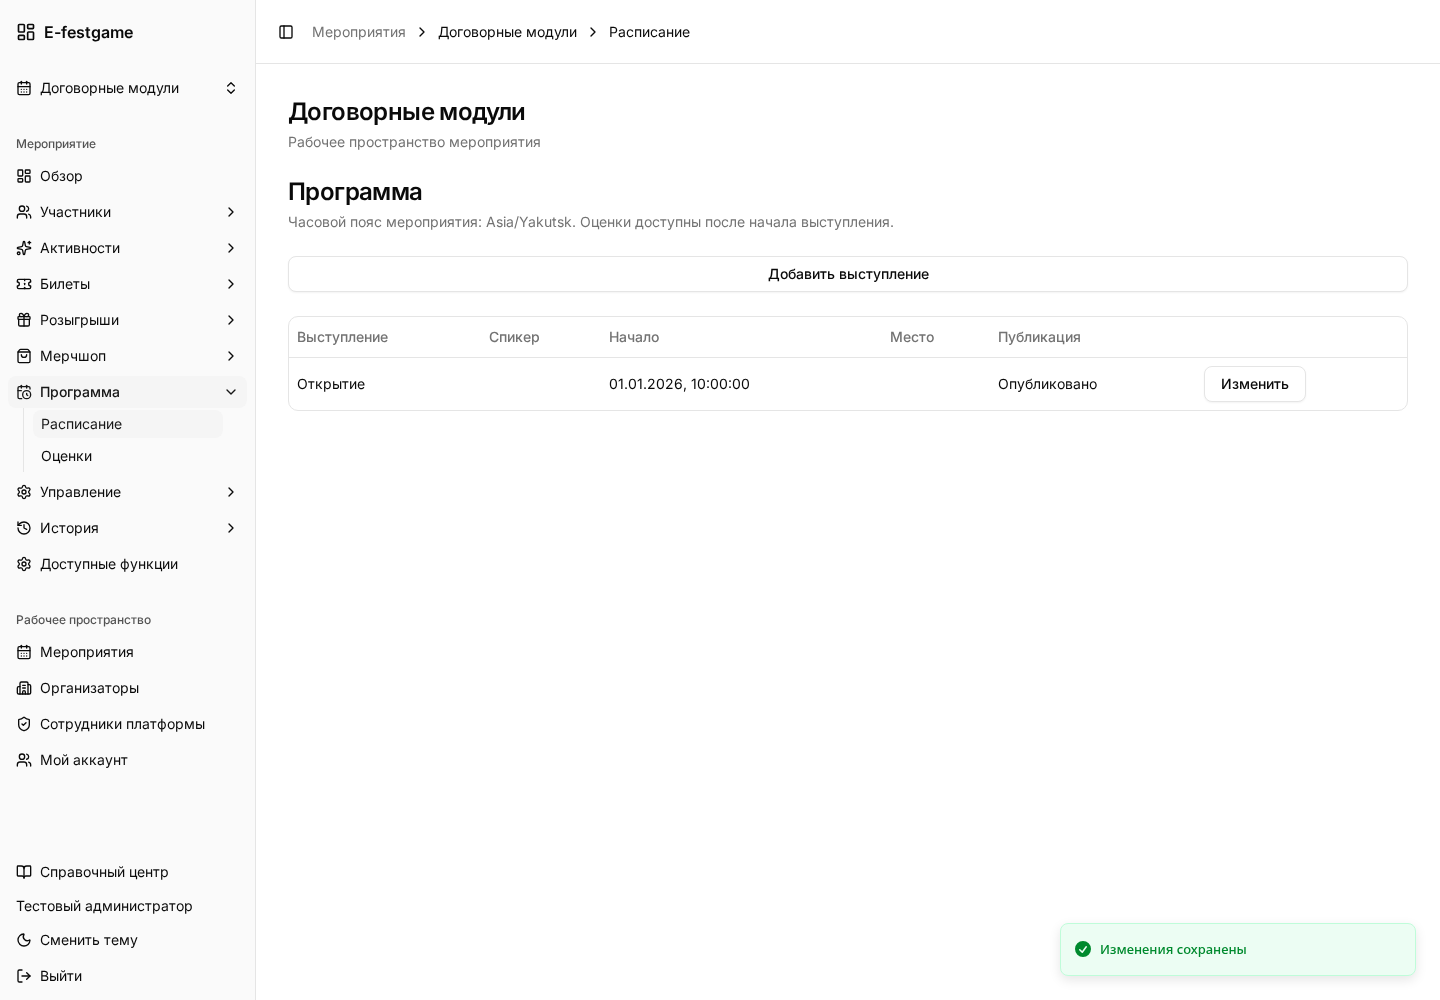The width and height of the screenshot is (1440, 1000).
Task: Expand the История chevron
Action: click(231, 528)
